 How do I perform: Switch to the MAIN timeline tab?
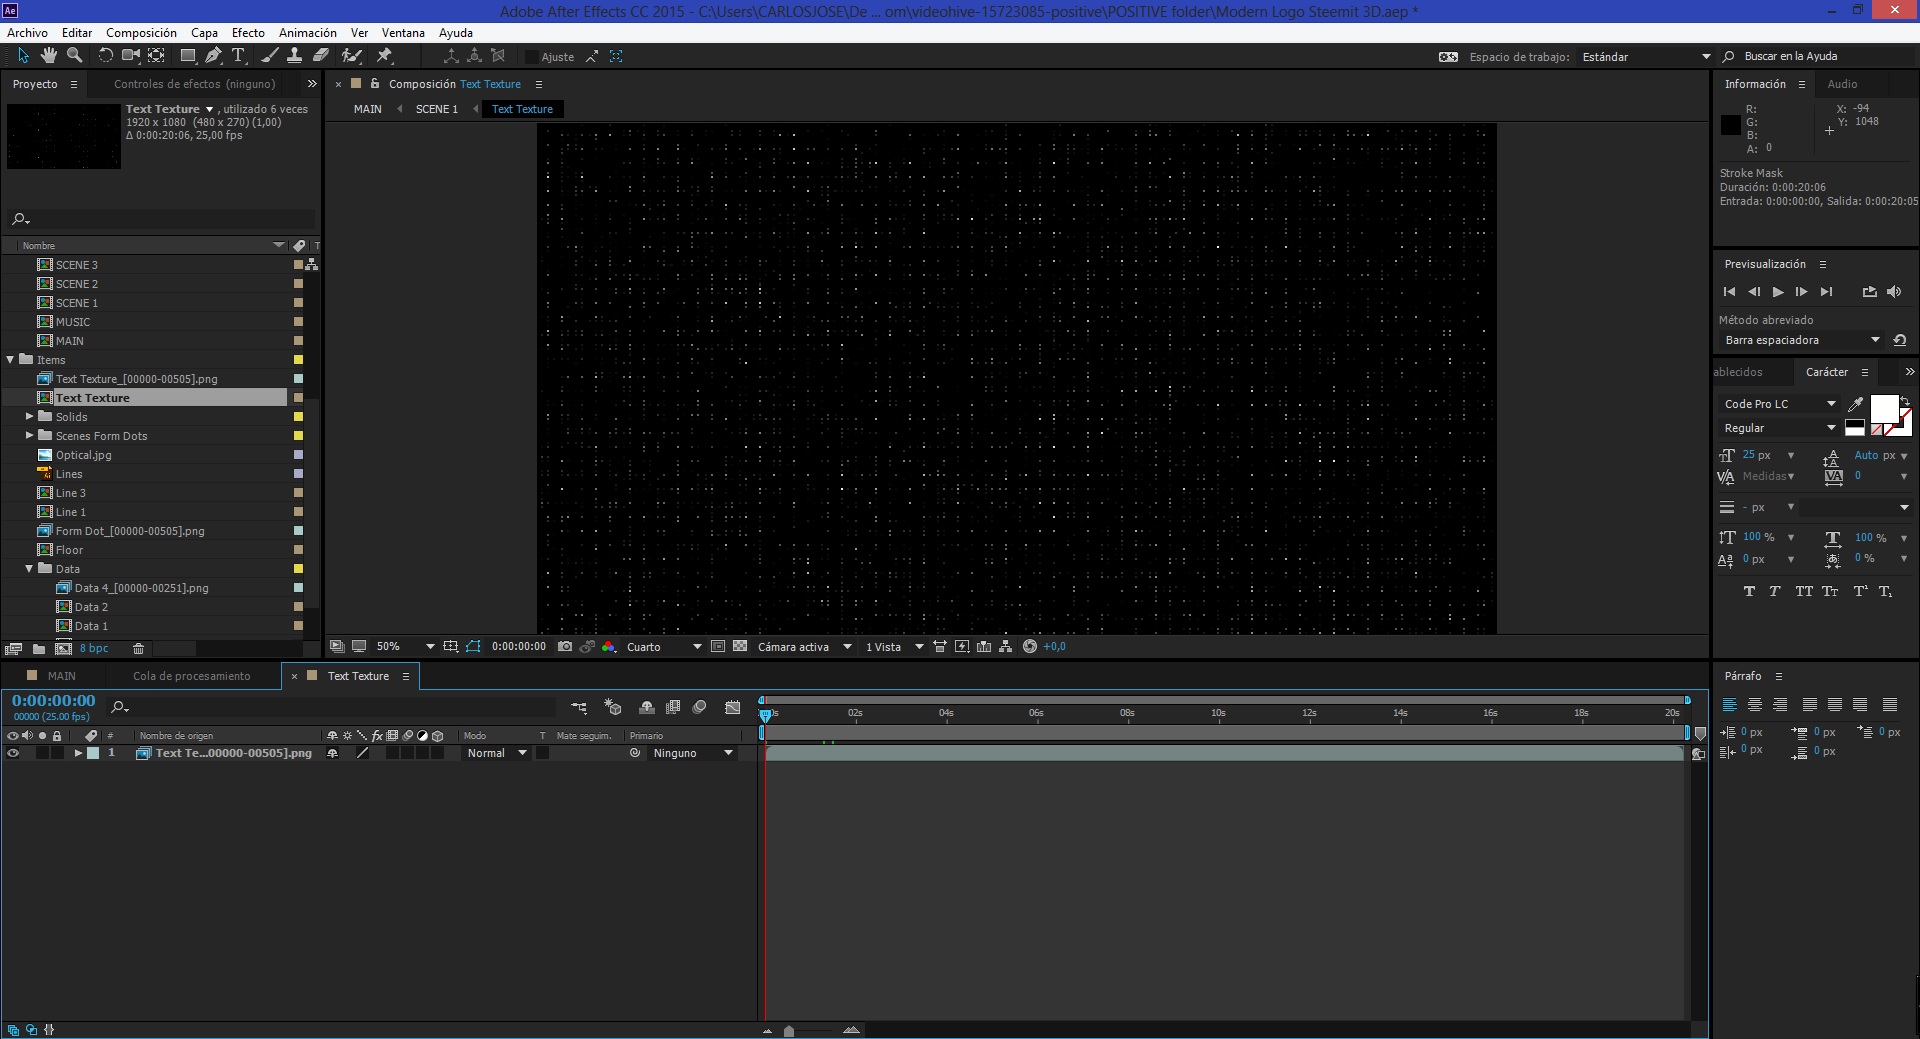pyautogui.click(x=61, y=676)
